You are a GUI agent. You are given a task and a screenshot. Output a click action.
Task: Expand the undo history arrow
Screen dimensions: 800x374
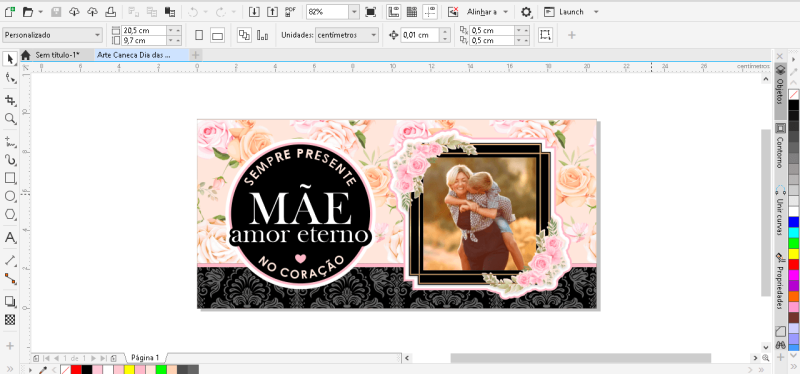[x=206, y=12]
